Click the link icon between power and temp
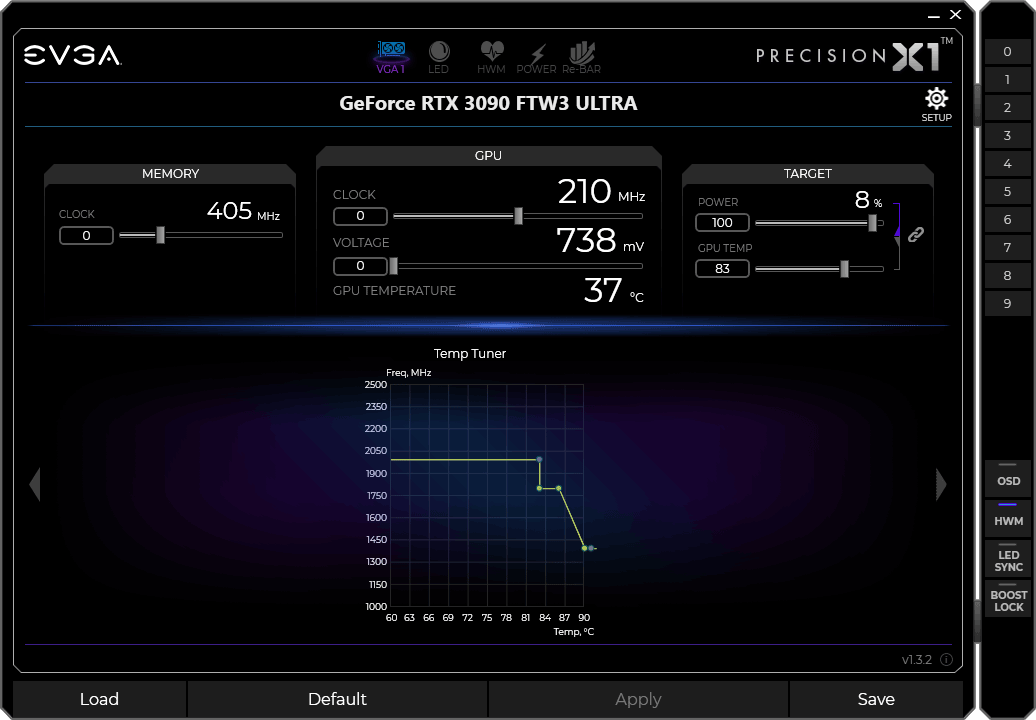 (915, 235)
